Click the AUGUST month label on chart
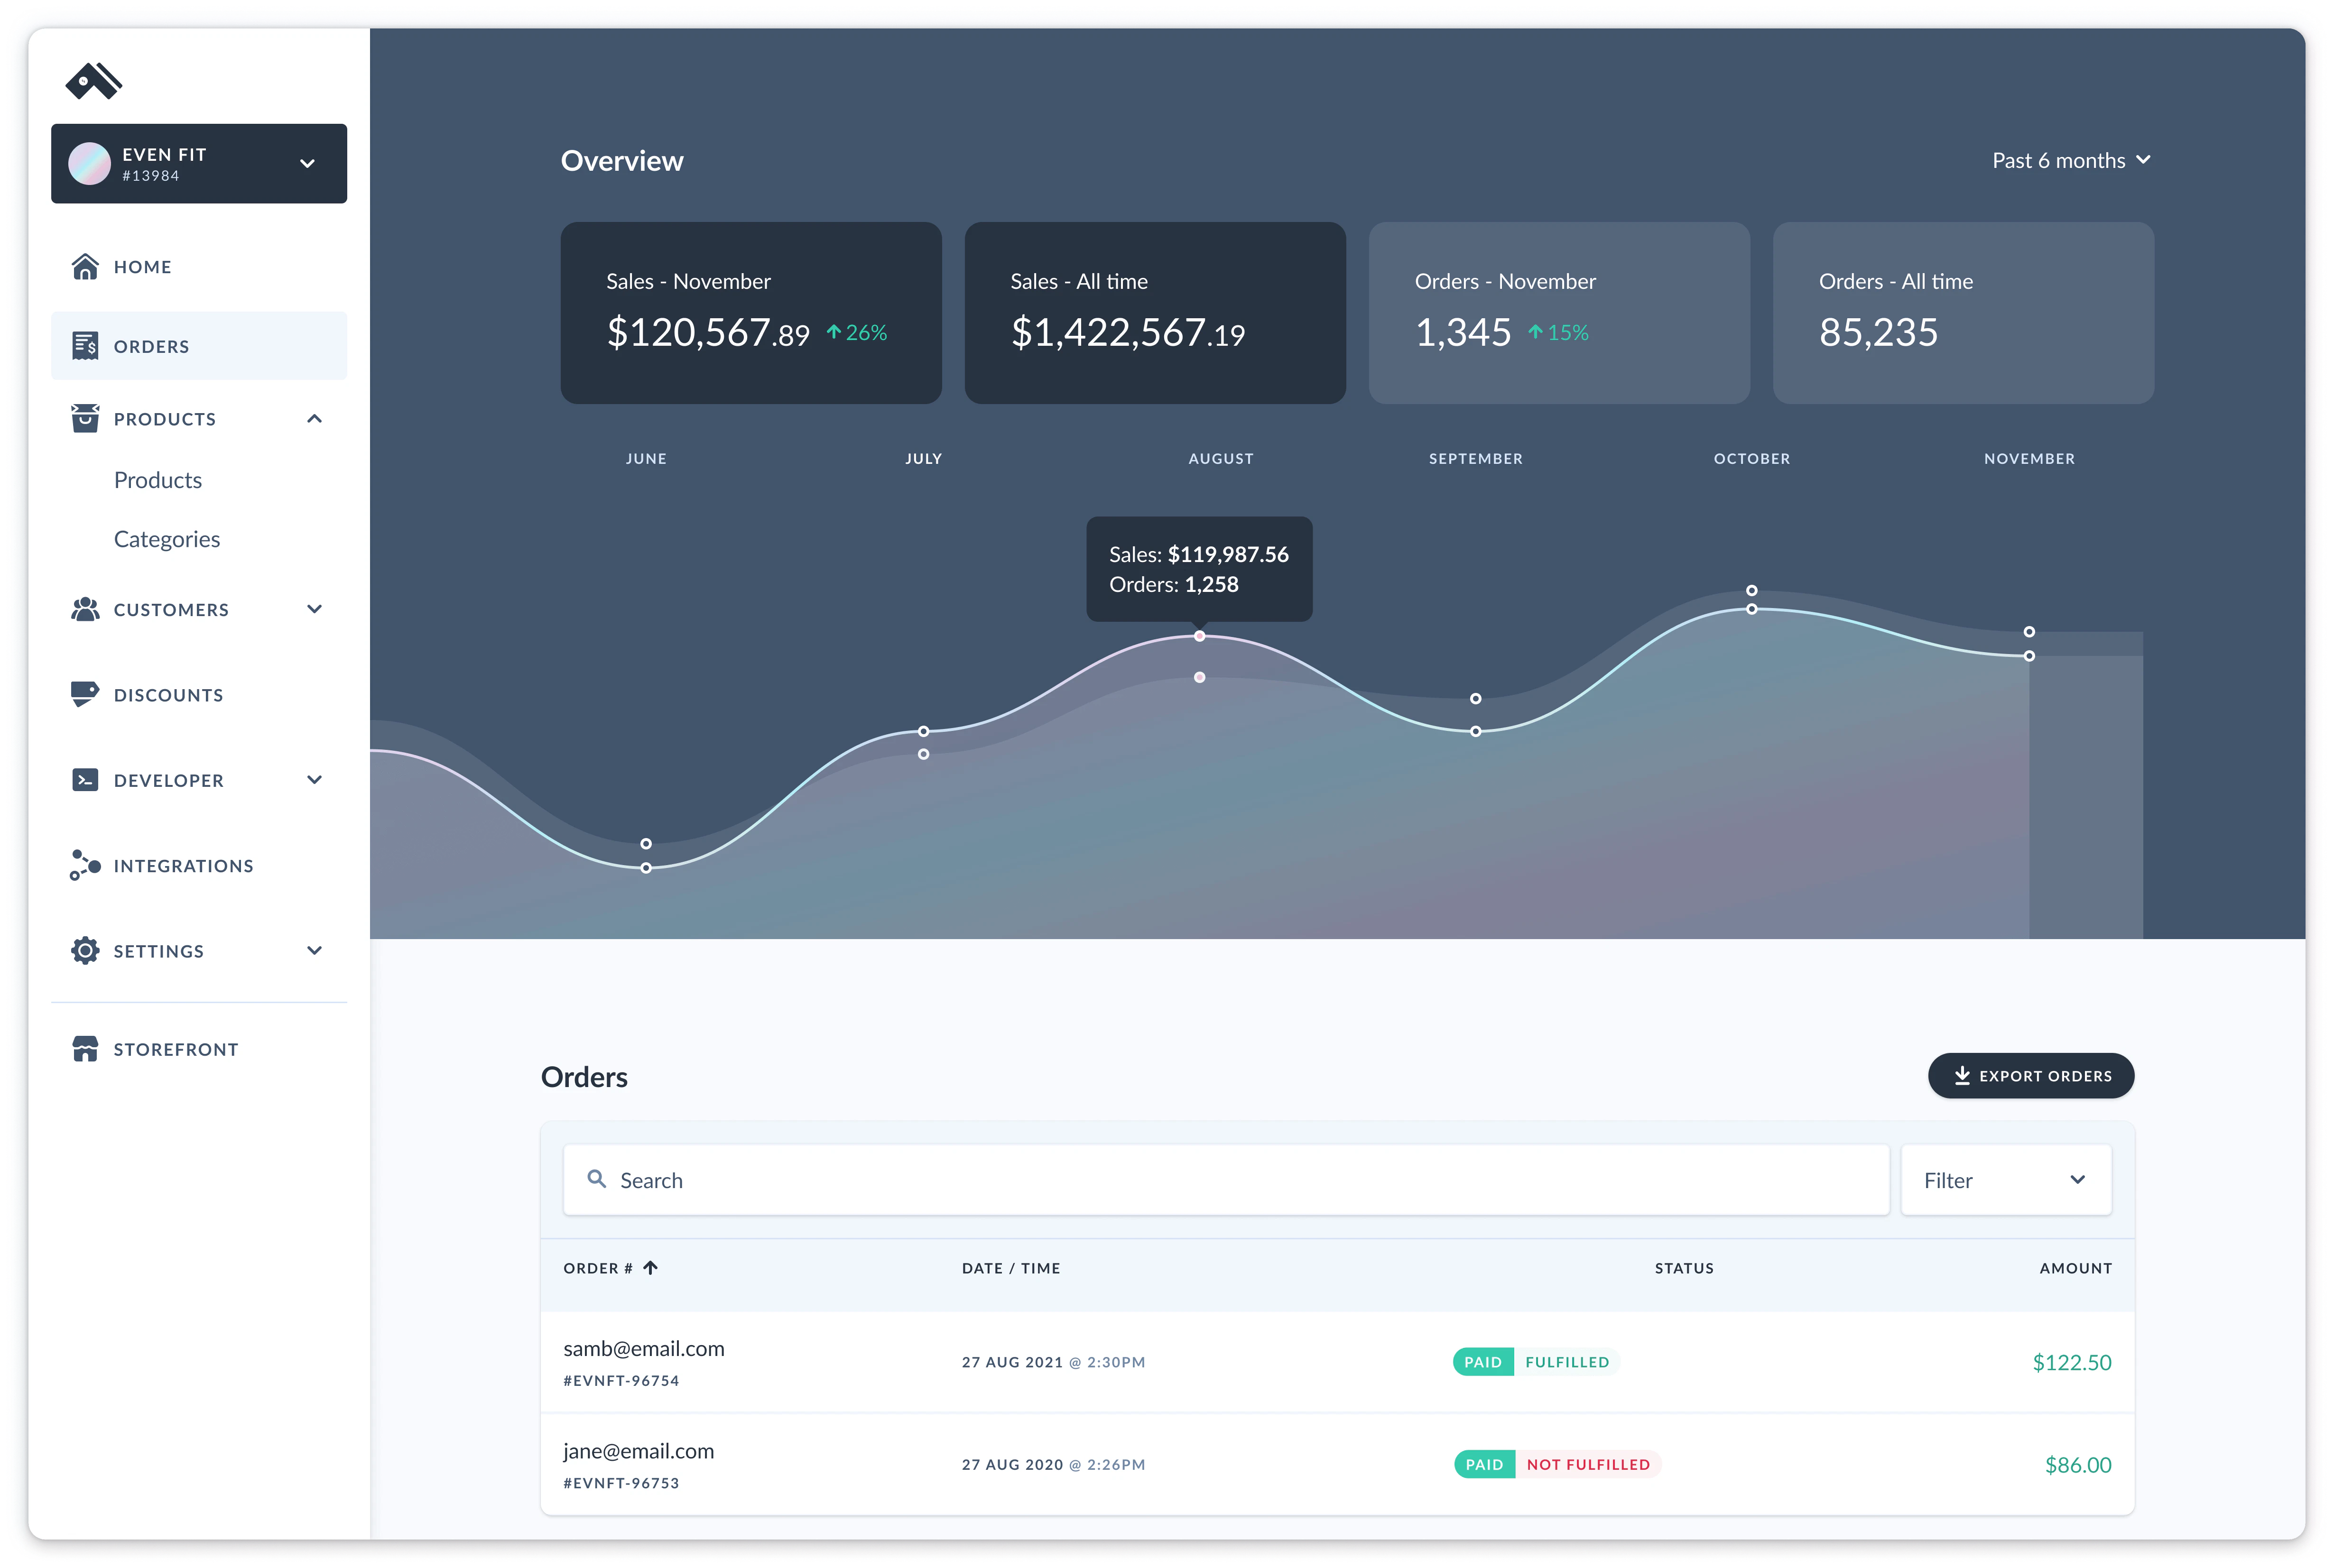 coord(1220,459)
